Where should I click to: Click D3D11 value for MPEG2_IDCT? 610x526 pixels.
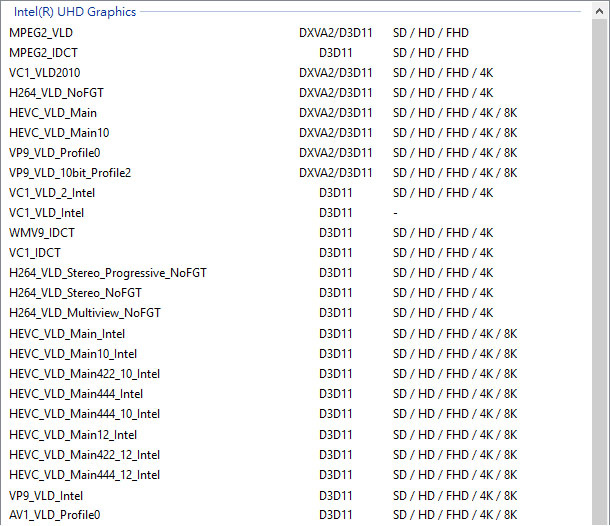click(x=335, y=53)
